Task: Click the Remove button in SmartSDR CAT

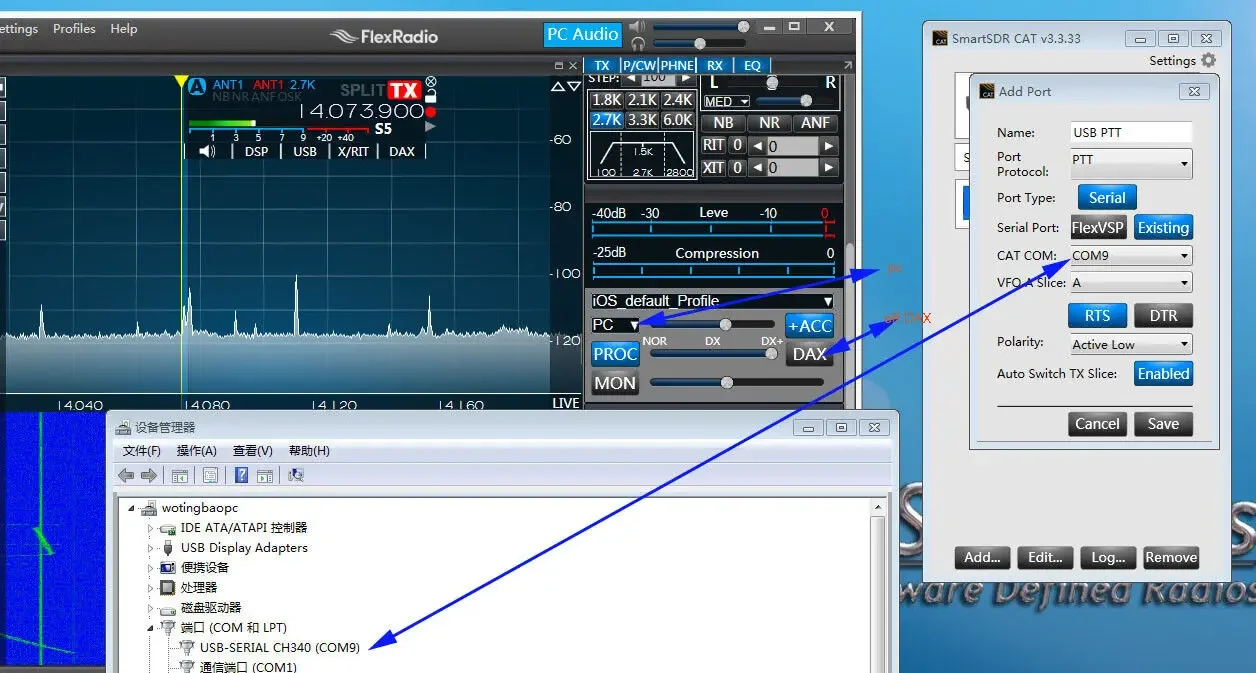Action: 1170,558
